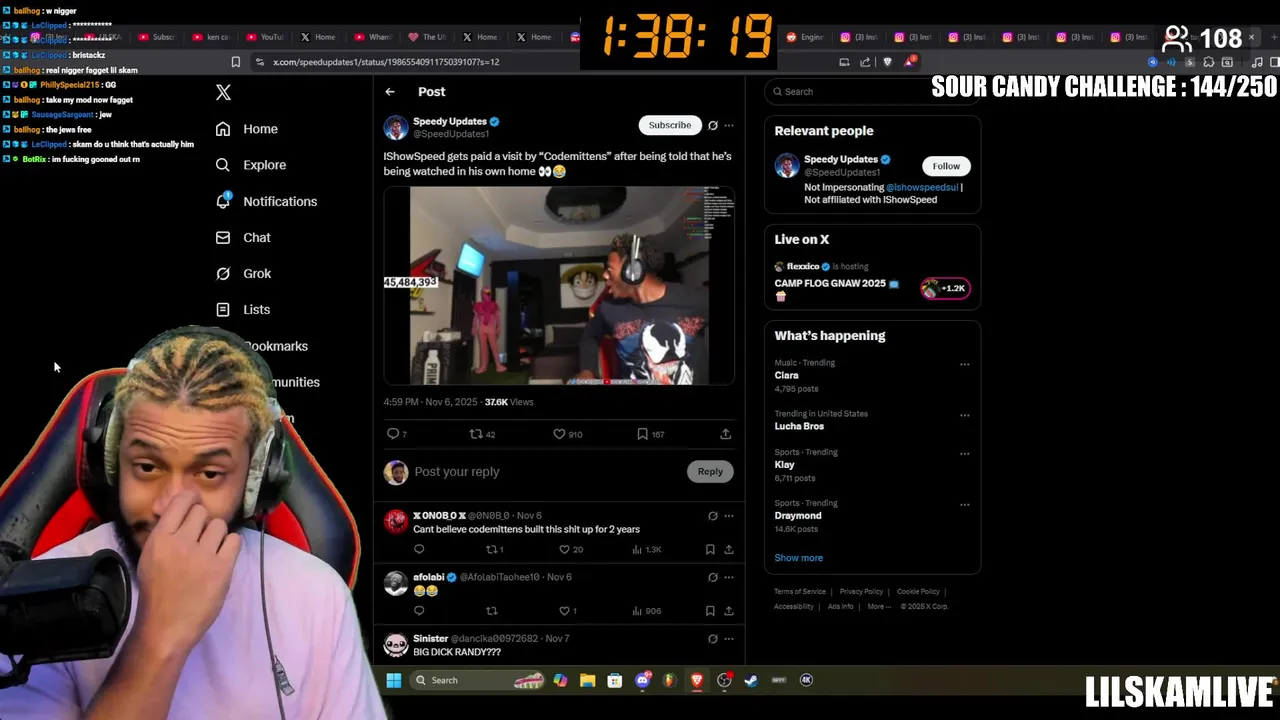Screen dimensions: 1280x720
Task: Click the bookmark icon left of the URL
Action: [236, 62]
